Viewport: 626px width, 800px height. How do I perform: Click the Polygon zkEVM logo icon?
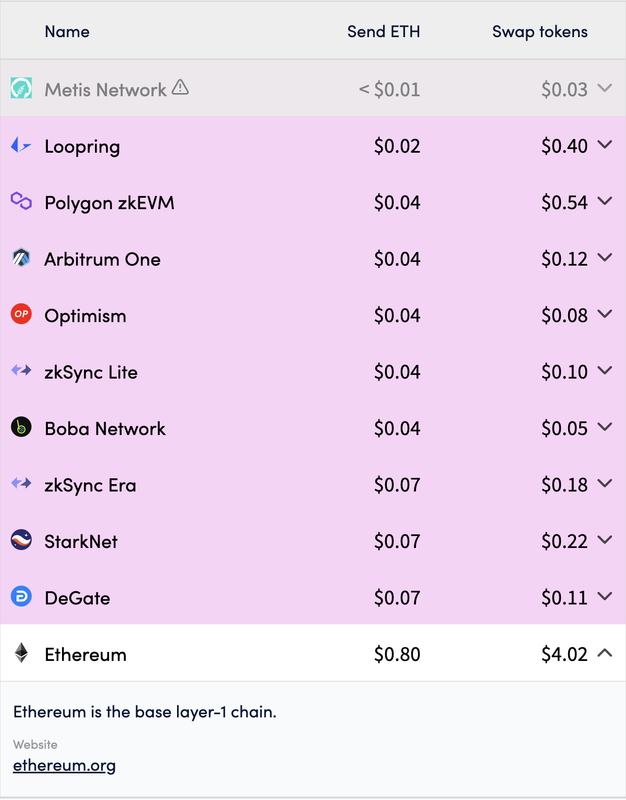pos(21,201)
